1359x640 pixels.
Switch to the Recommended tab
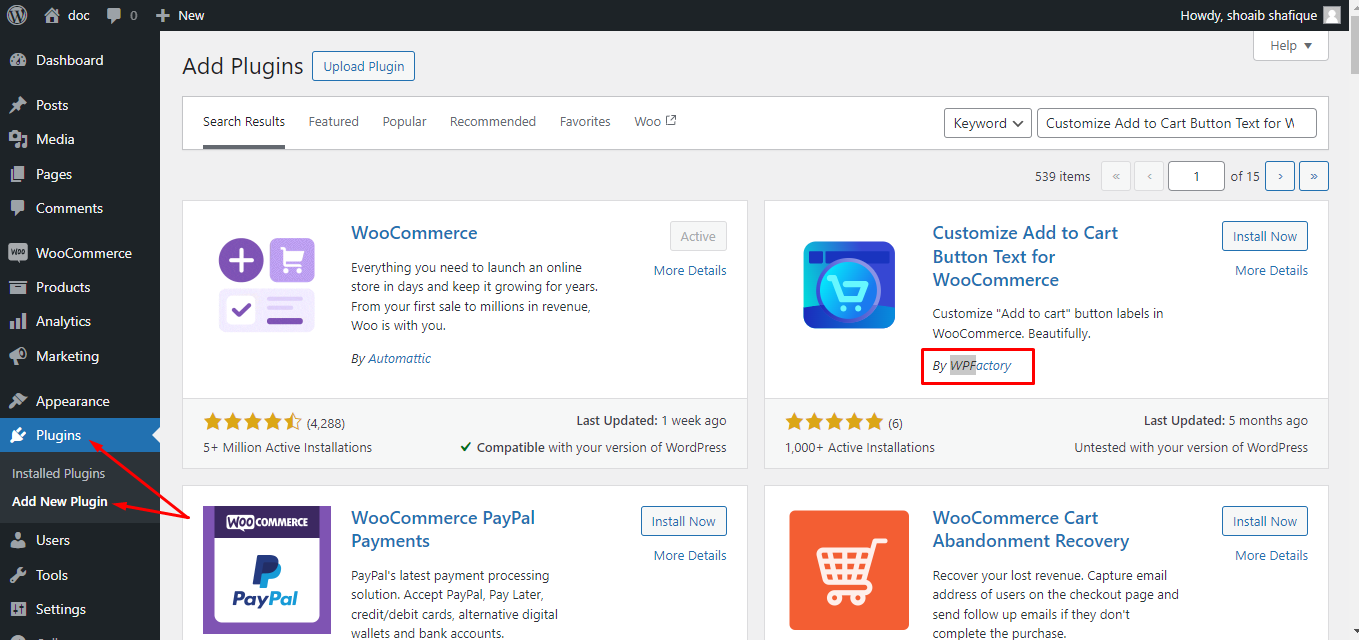tap(493, 122)
